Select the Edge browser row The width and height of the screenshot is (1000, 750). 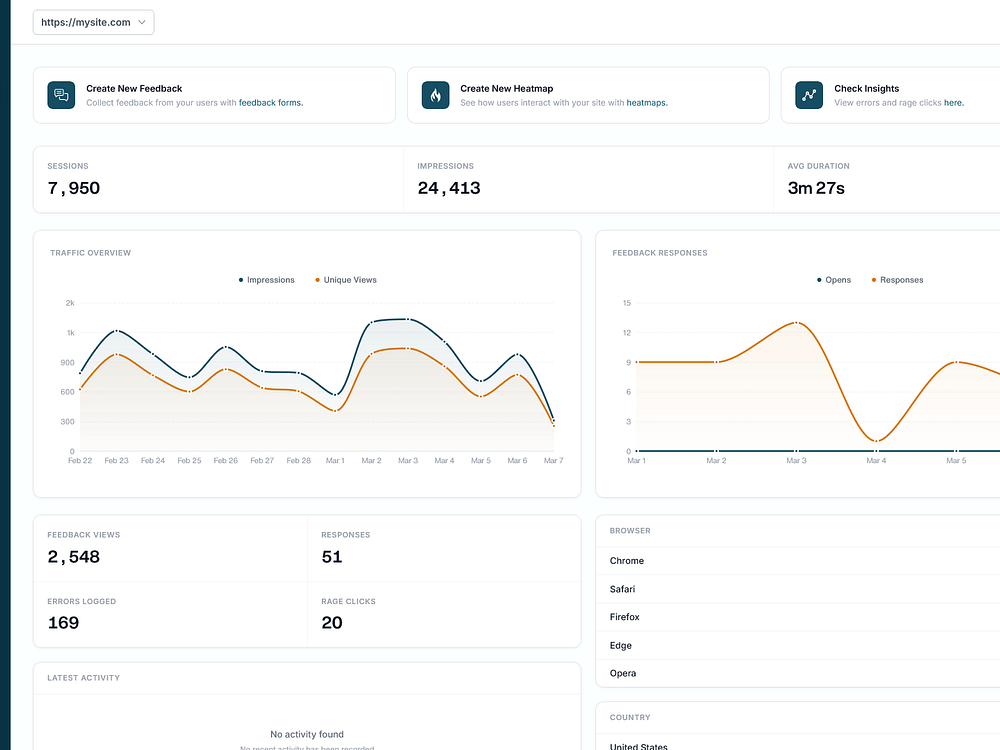tap(798, 645)
